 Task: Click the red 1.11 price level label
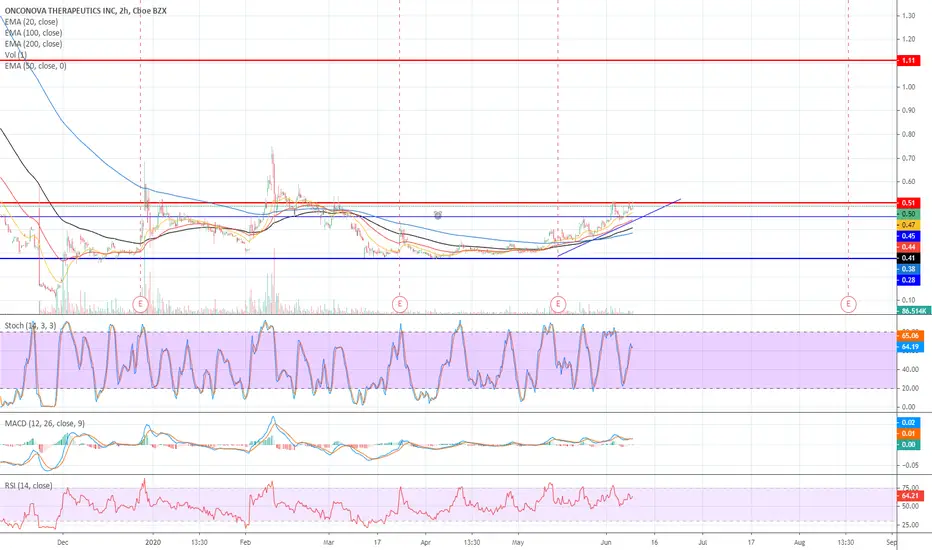point(908,61)
